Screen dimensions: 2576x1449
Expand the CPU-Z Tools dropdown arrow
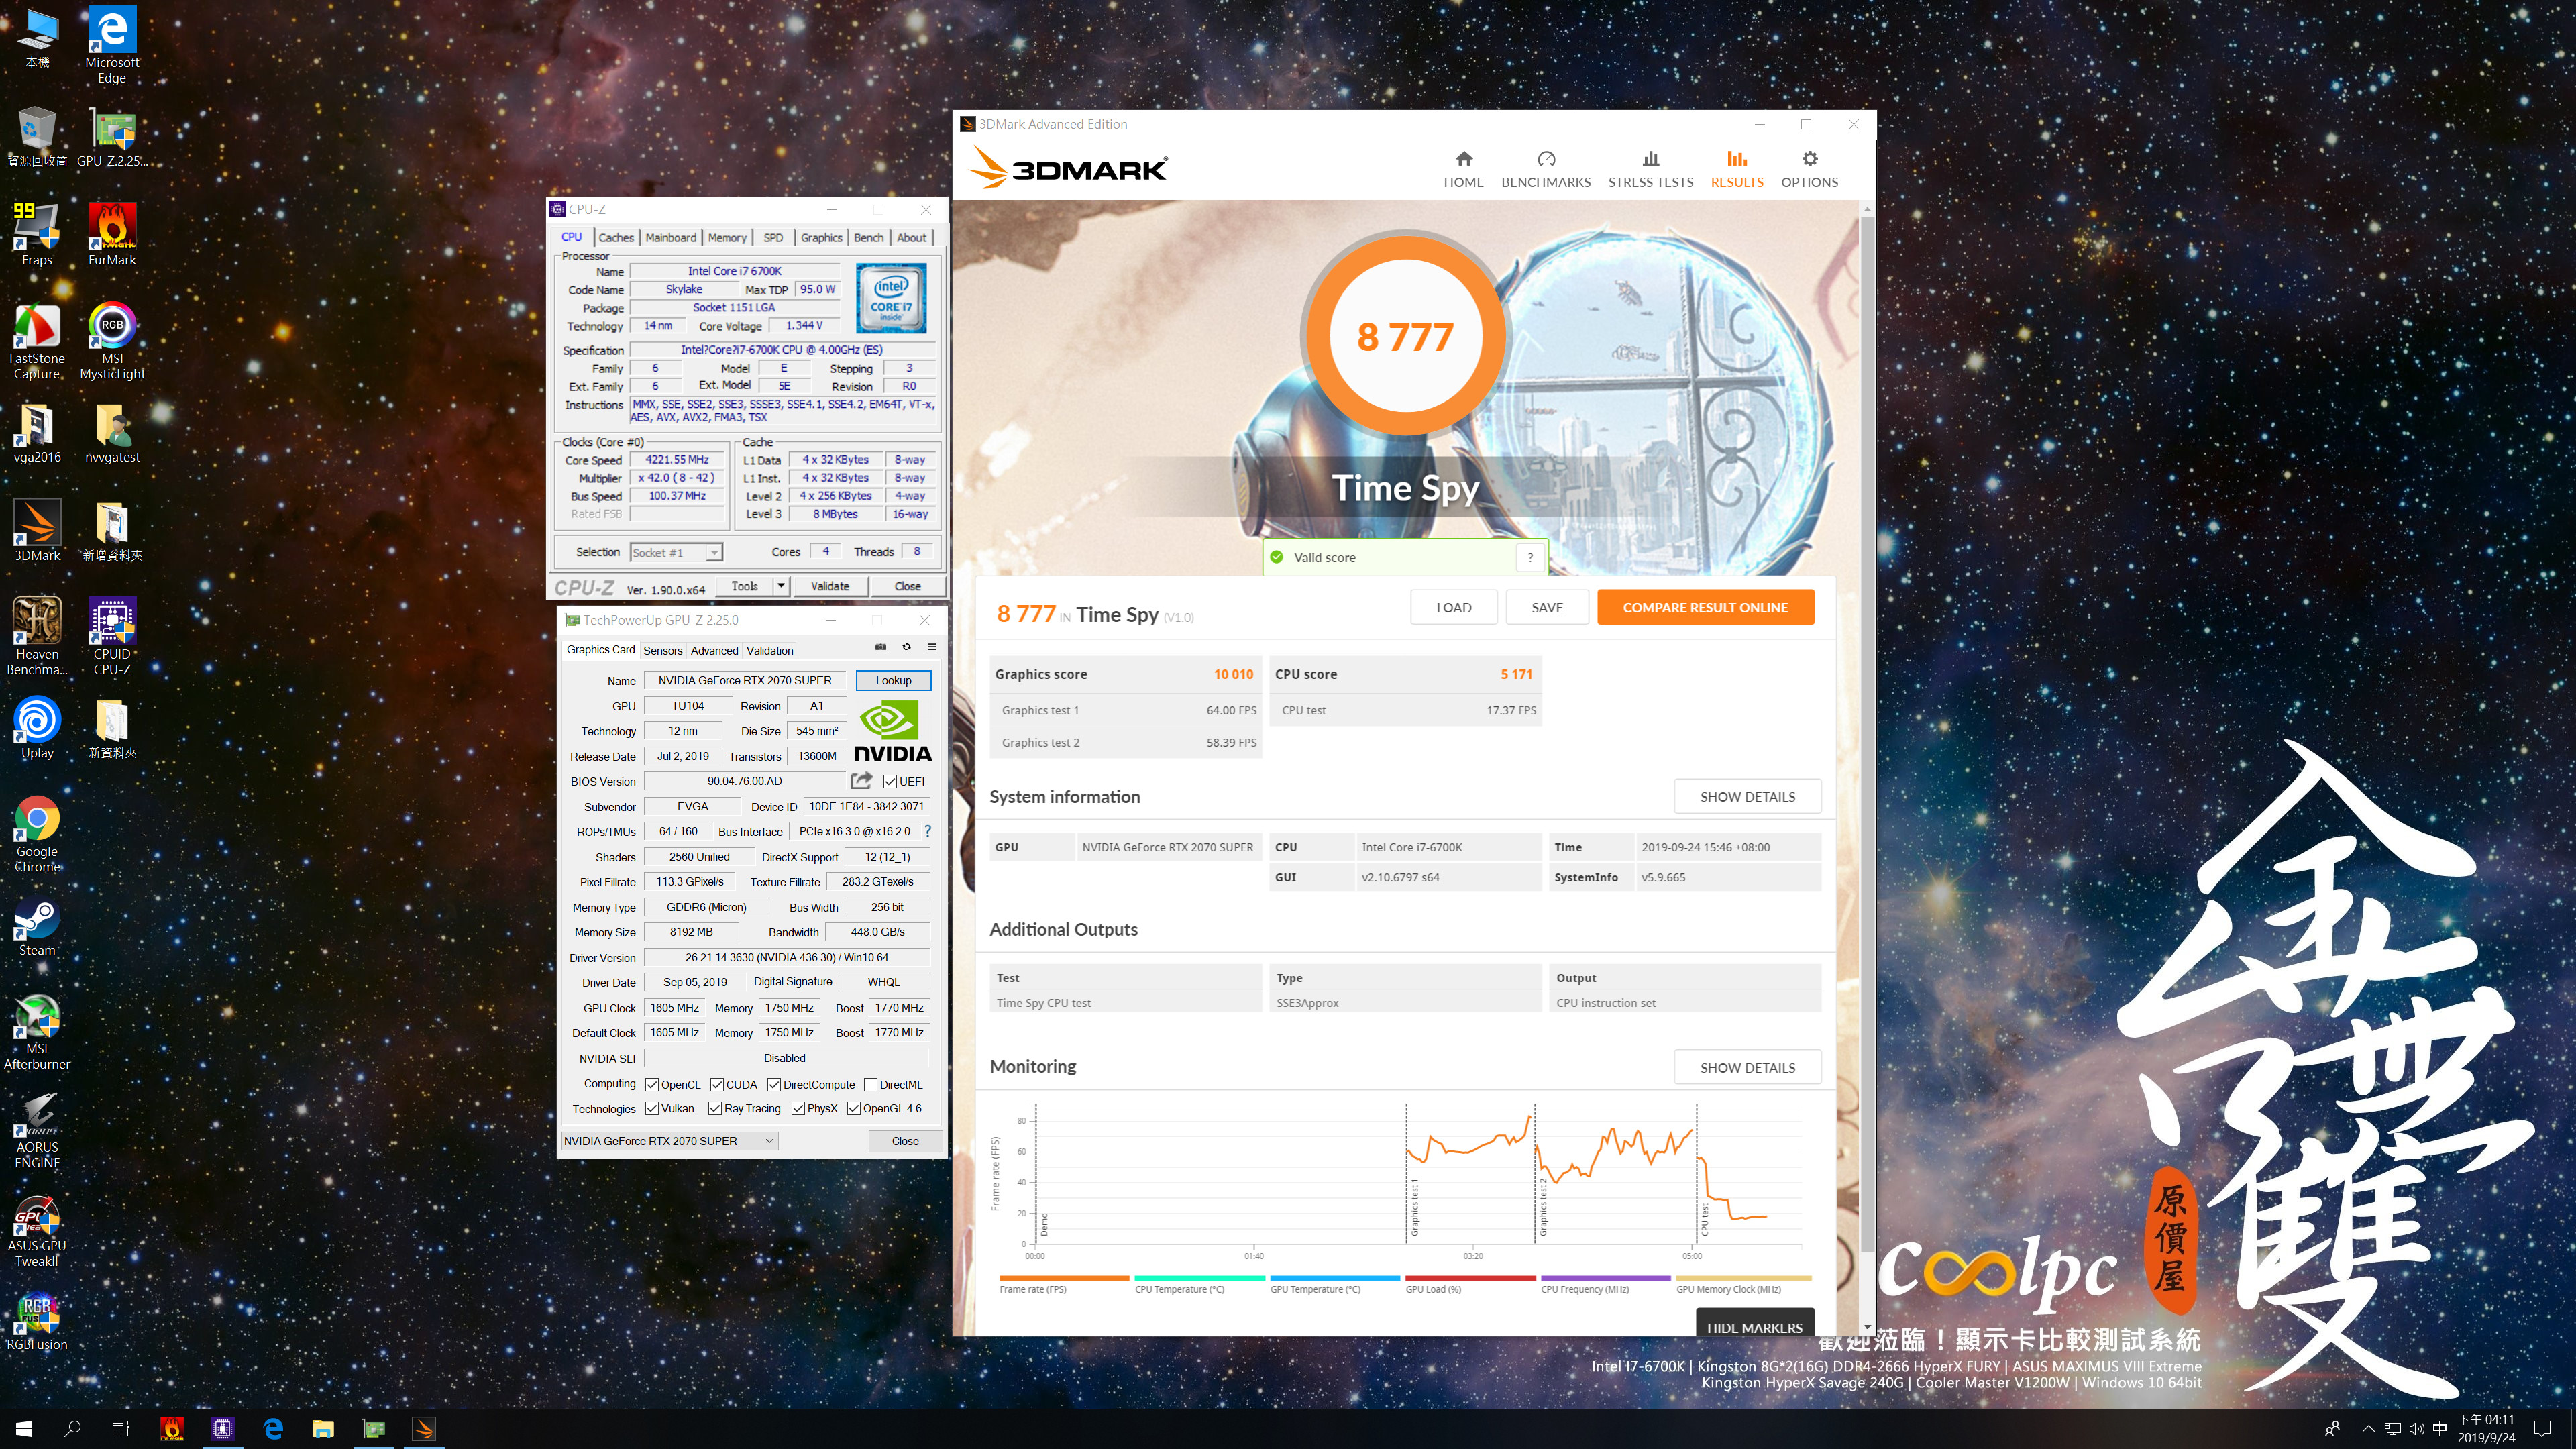781,586
